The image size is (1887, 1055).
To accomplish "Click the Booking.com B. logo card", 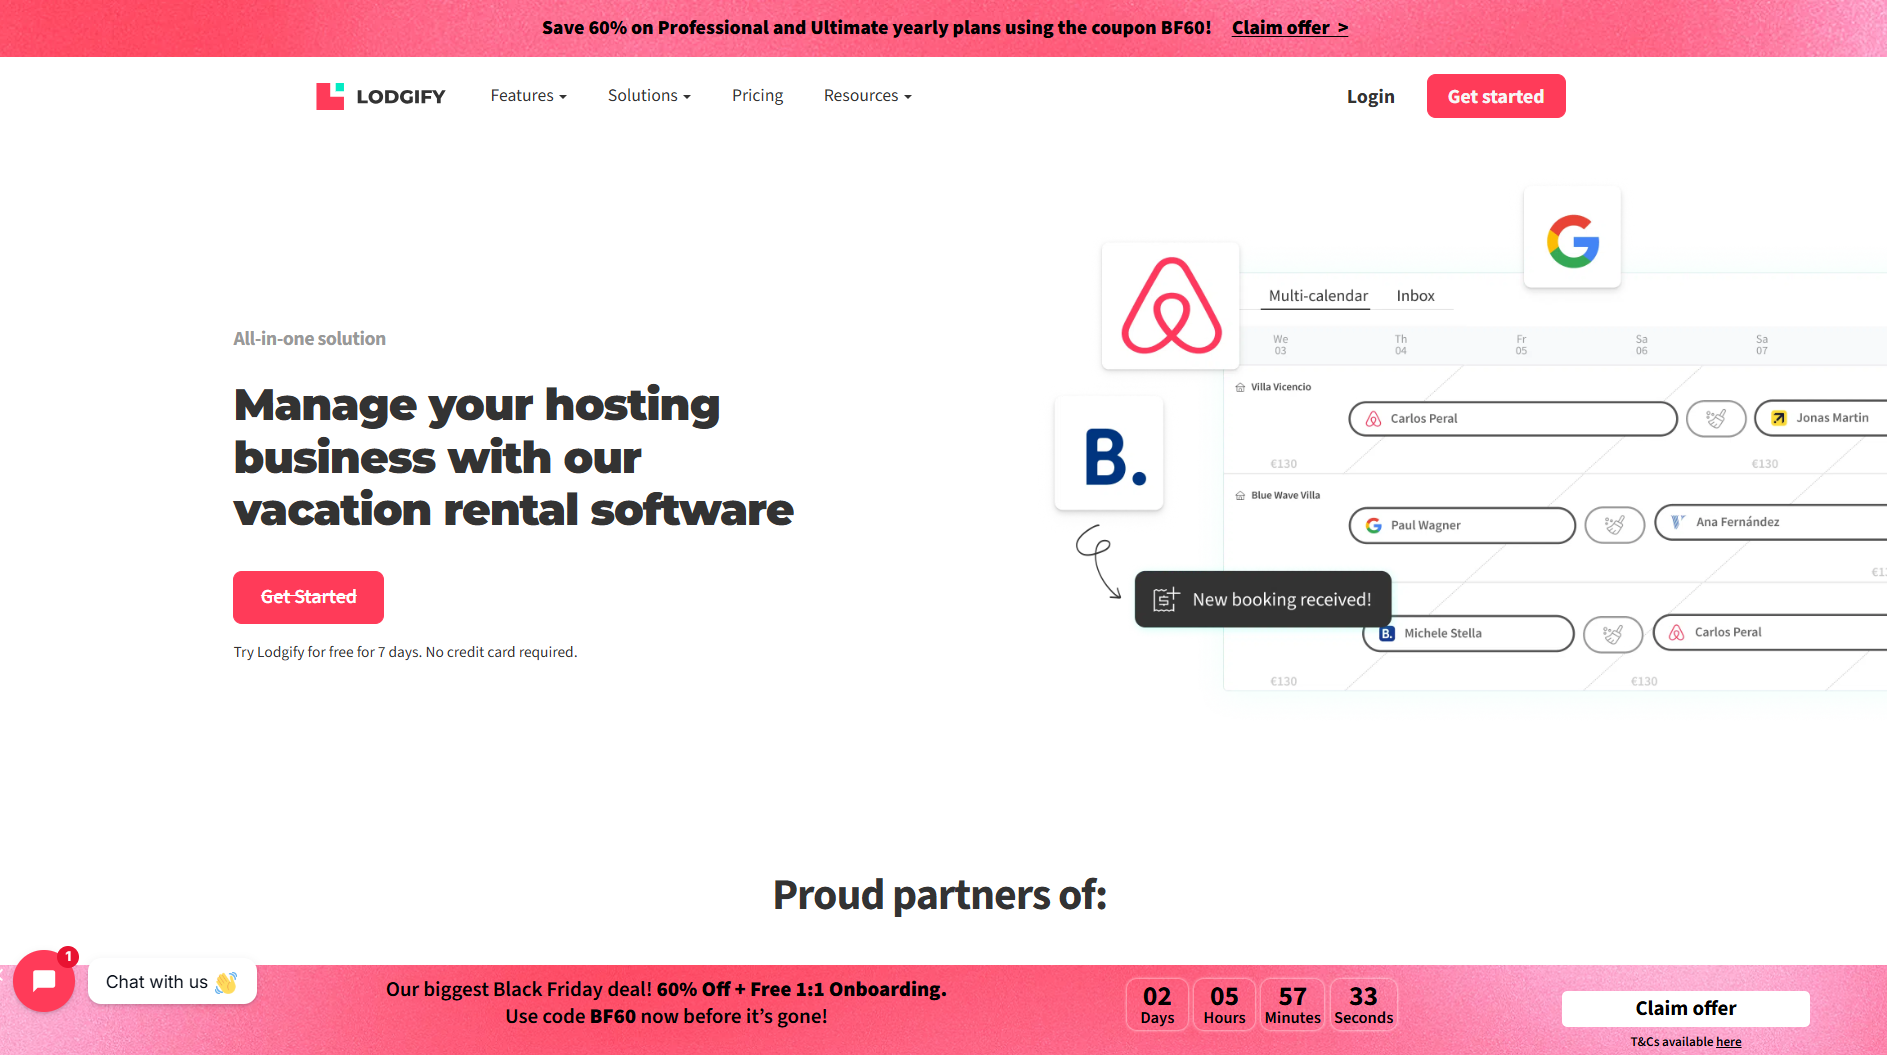I will [x=1109, y=455].
